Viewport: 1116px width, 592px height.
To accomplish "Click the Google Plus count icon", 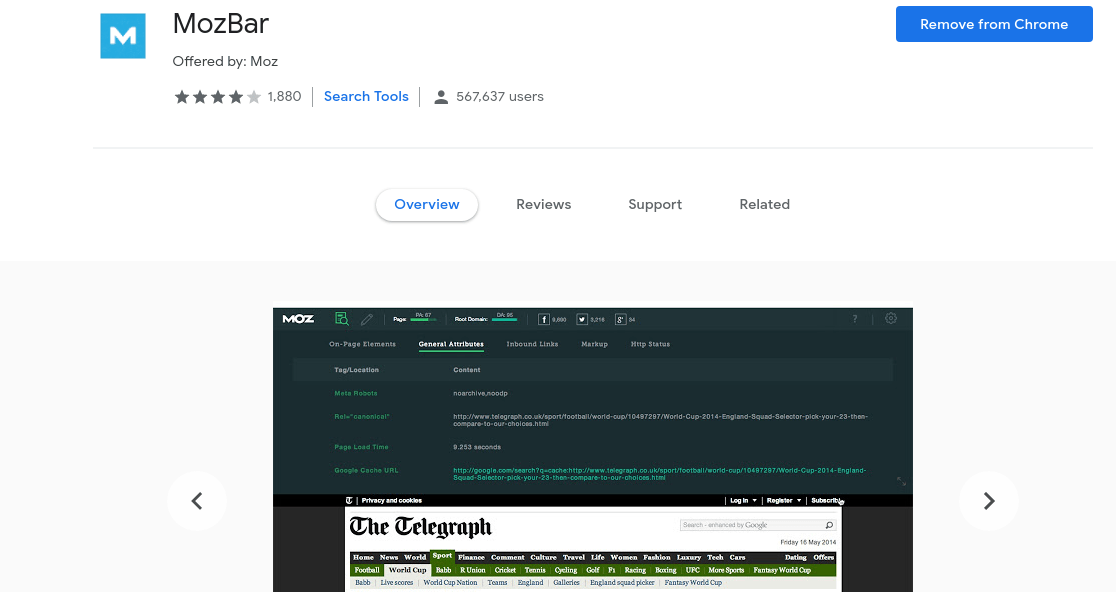I will 621,319.
